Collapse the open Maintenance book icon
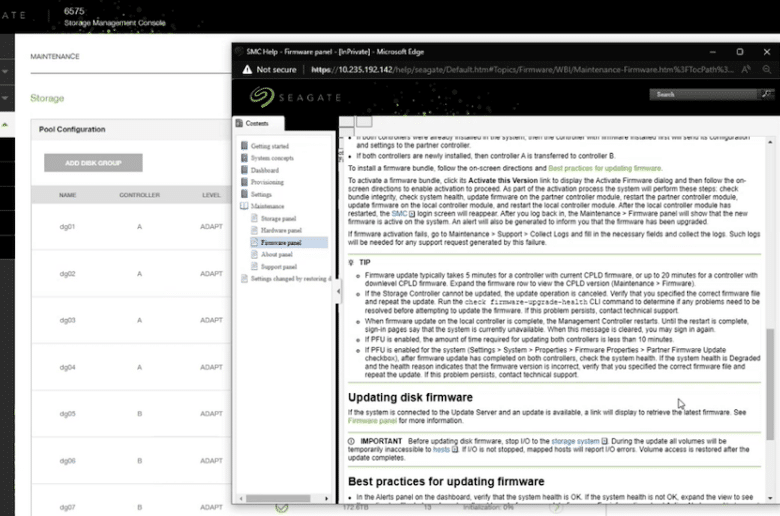The width and height of the screenshot is (780, 516). tap(244, 206)
